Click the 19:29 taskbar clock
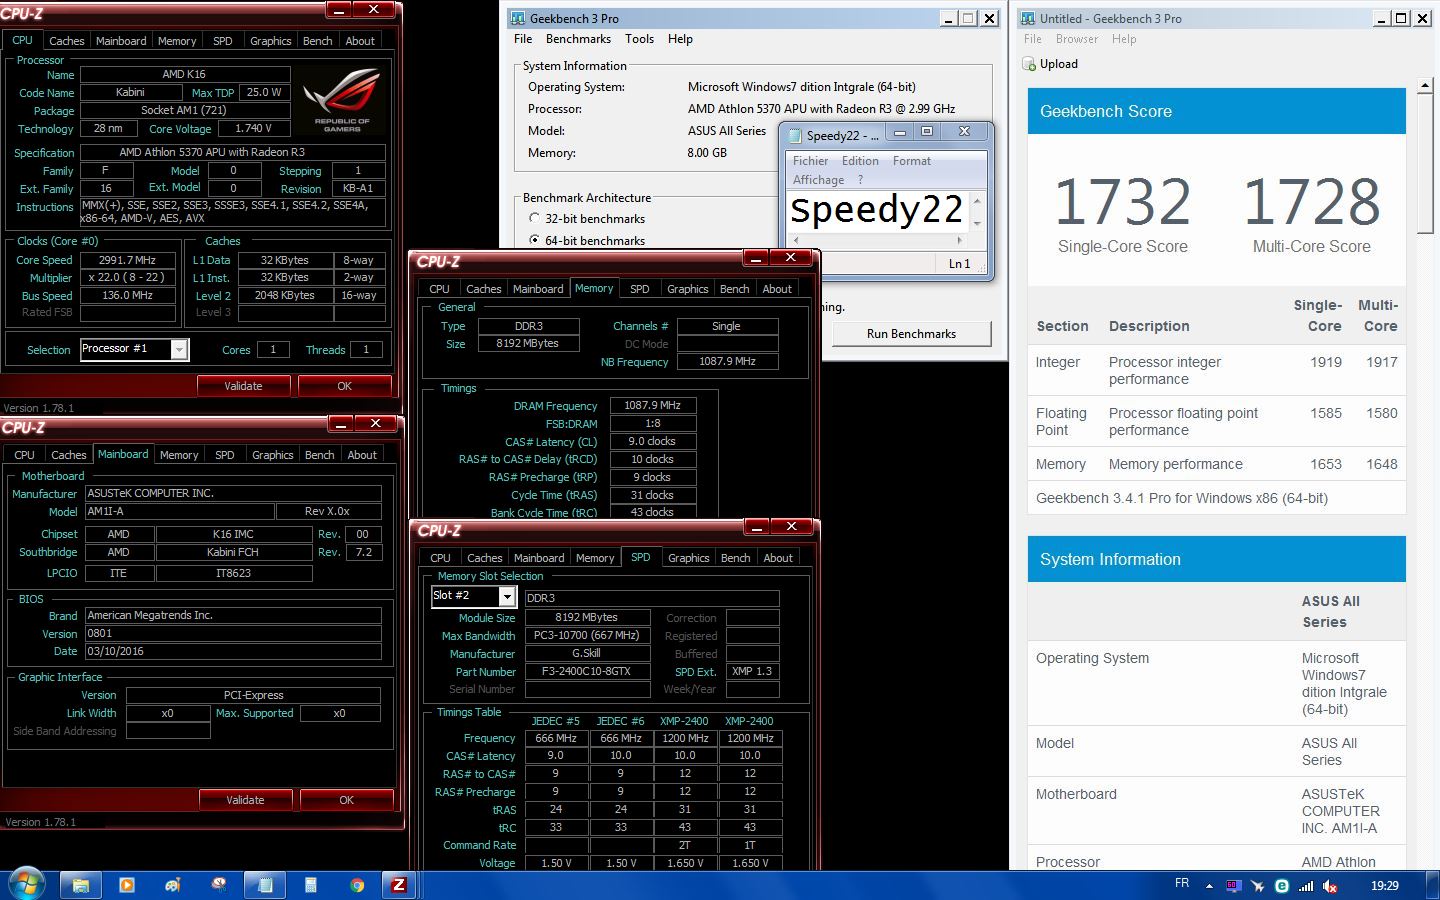The image size is (1440, 900). pyautogui.click(x=1385, y=886)
